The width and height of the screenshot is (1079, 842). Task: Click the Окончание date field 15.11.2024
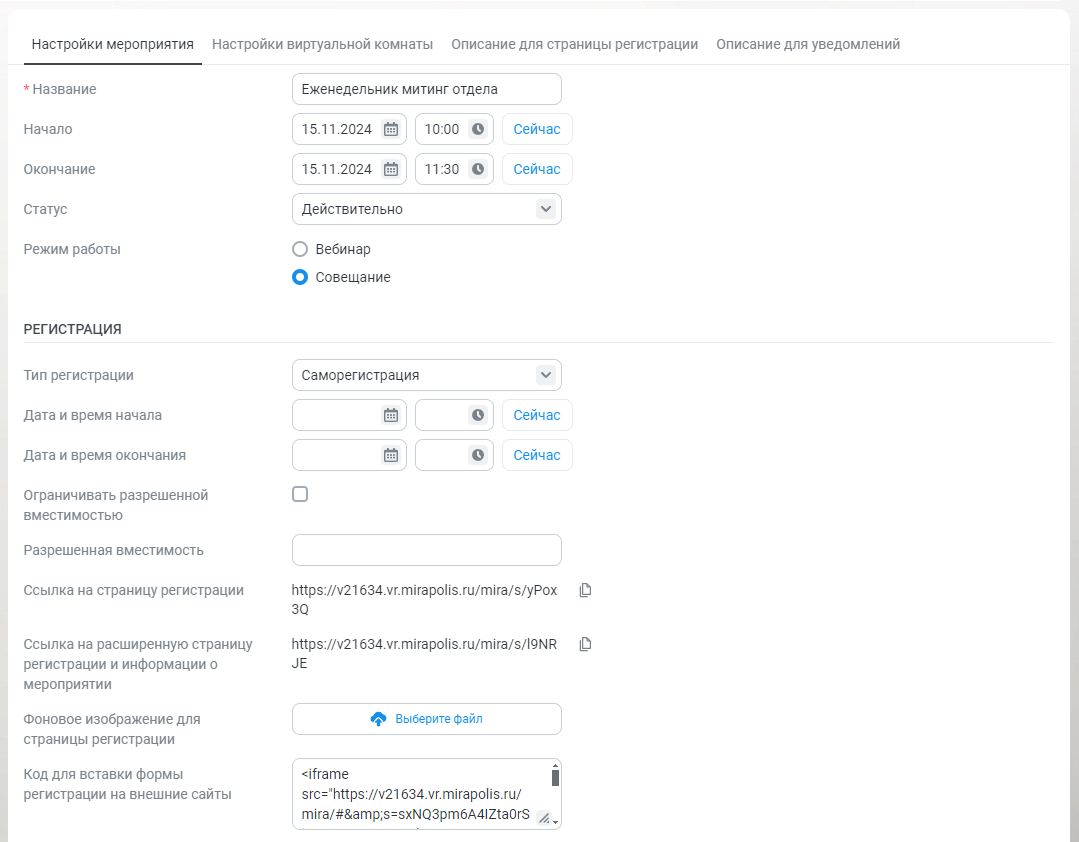[350, 169]
